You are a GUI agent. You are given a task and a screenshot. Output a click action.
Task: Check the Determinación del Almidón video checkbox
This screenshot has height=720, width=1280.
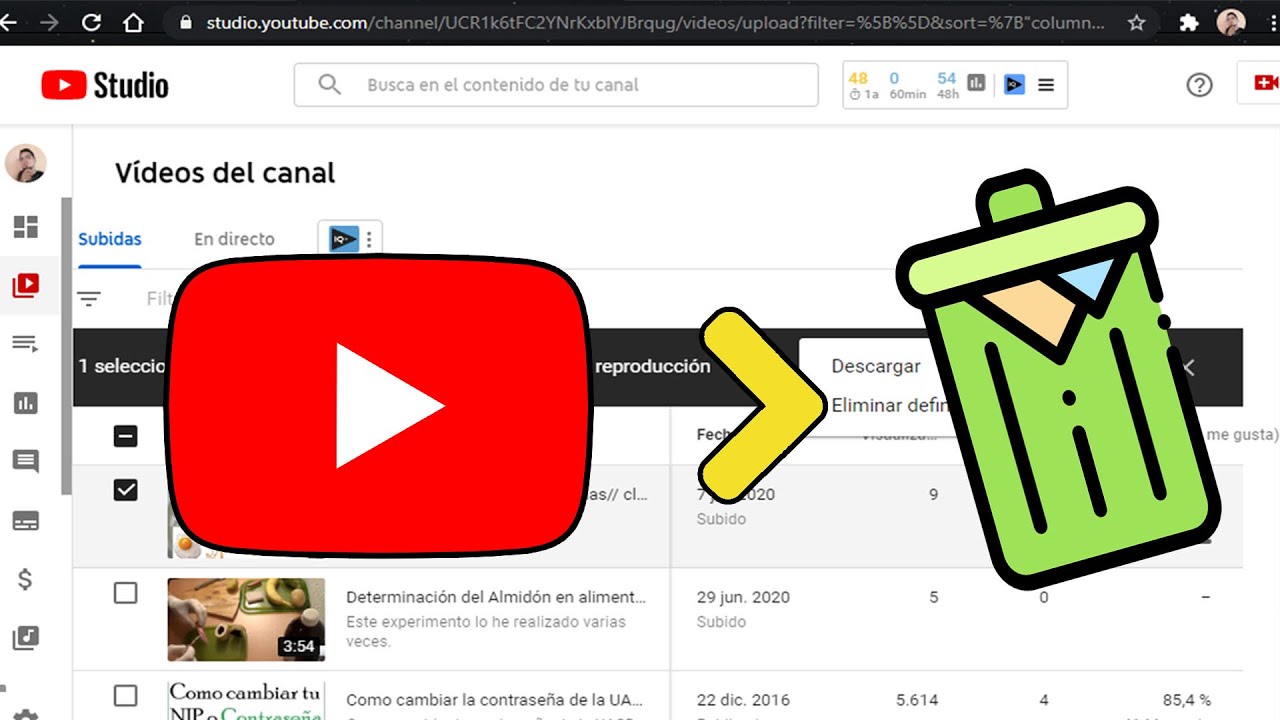[x=125, y=593]
